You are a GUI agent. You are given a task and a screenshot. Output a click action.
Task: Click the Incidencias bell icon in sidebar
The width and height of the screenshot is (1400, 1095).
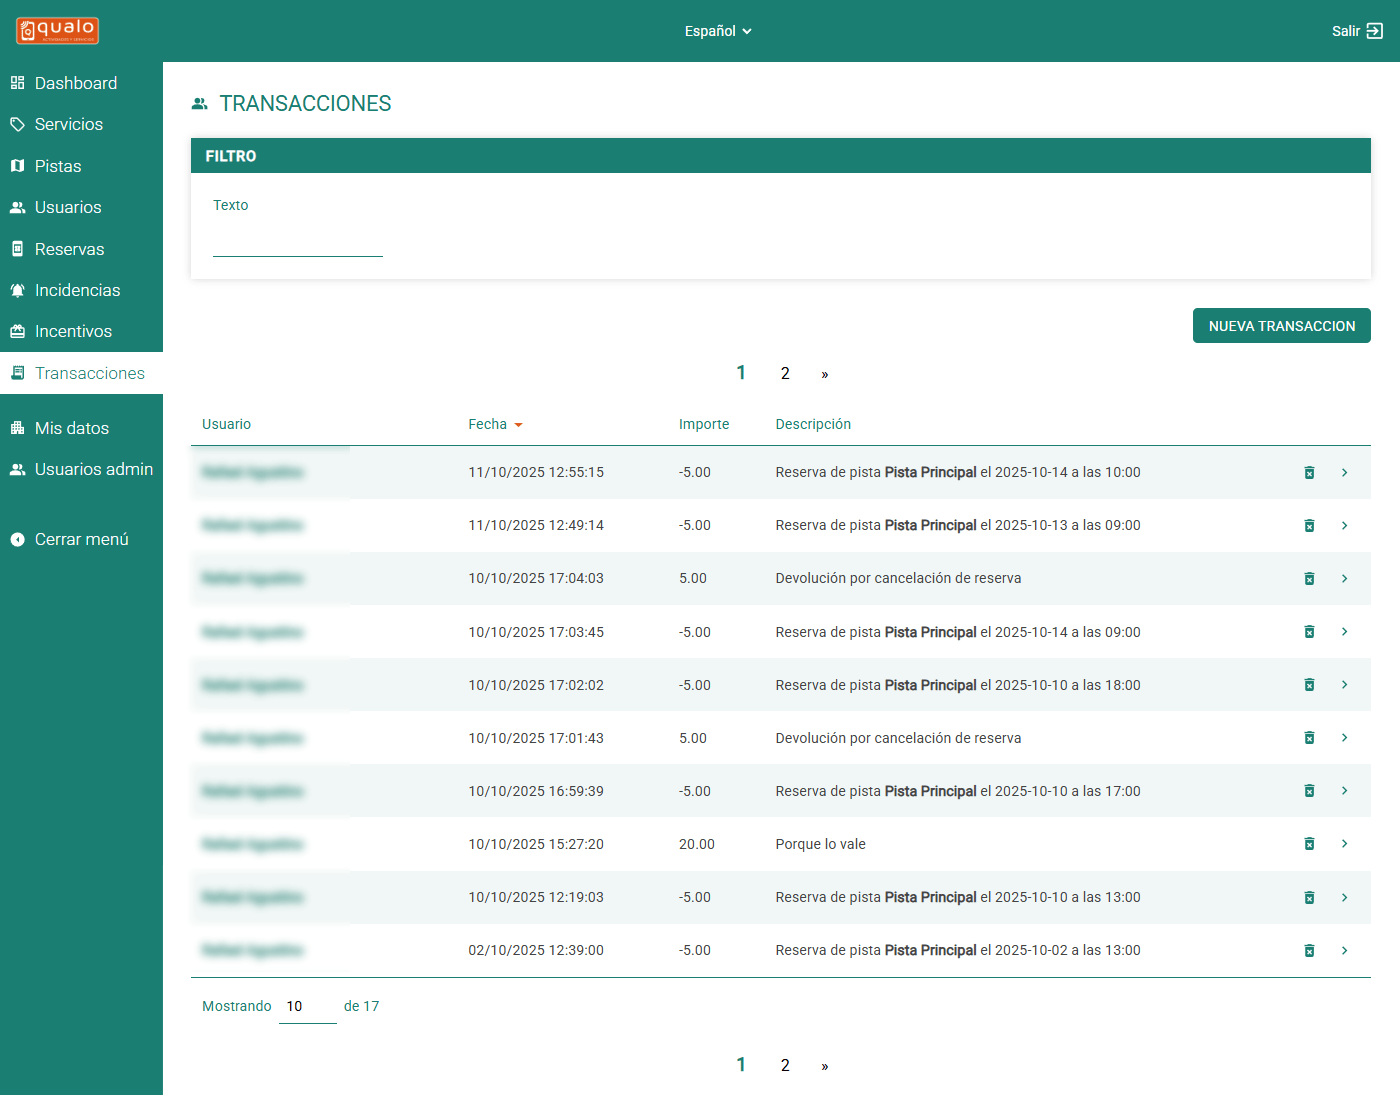[x=17, y=291]
